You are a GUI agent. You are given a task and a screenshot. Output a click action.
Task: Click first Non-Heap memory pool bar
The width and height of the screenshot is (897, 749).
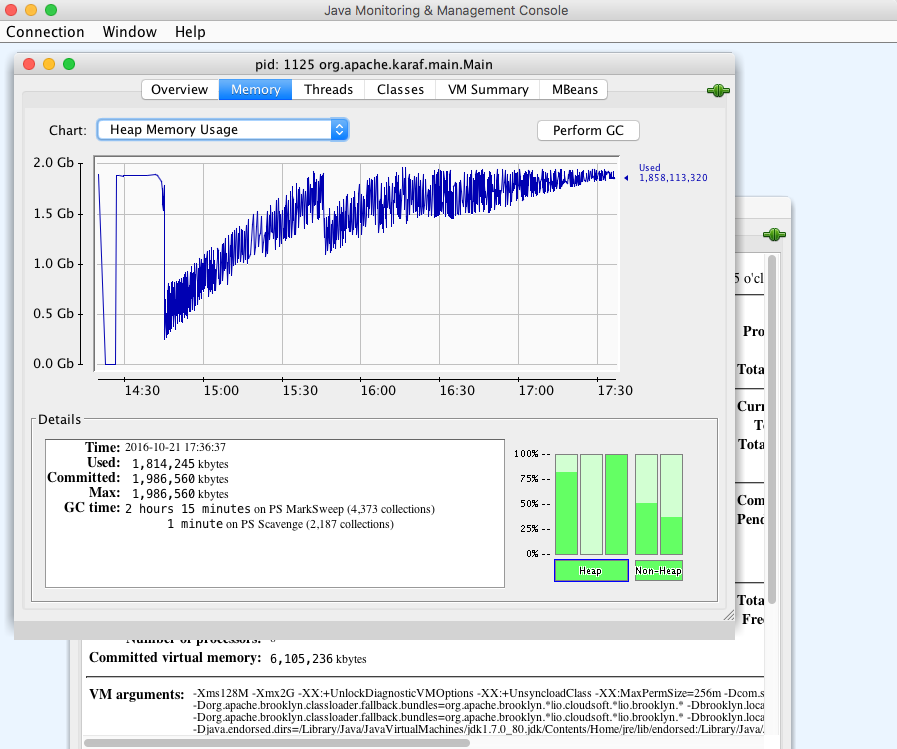pos(646,504)
